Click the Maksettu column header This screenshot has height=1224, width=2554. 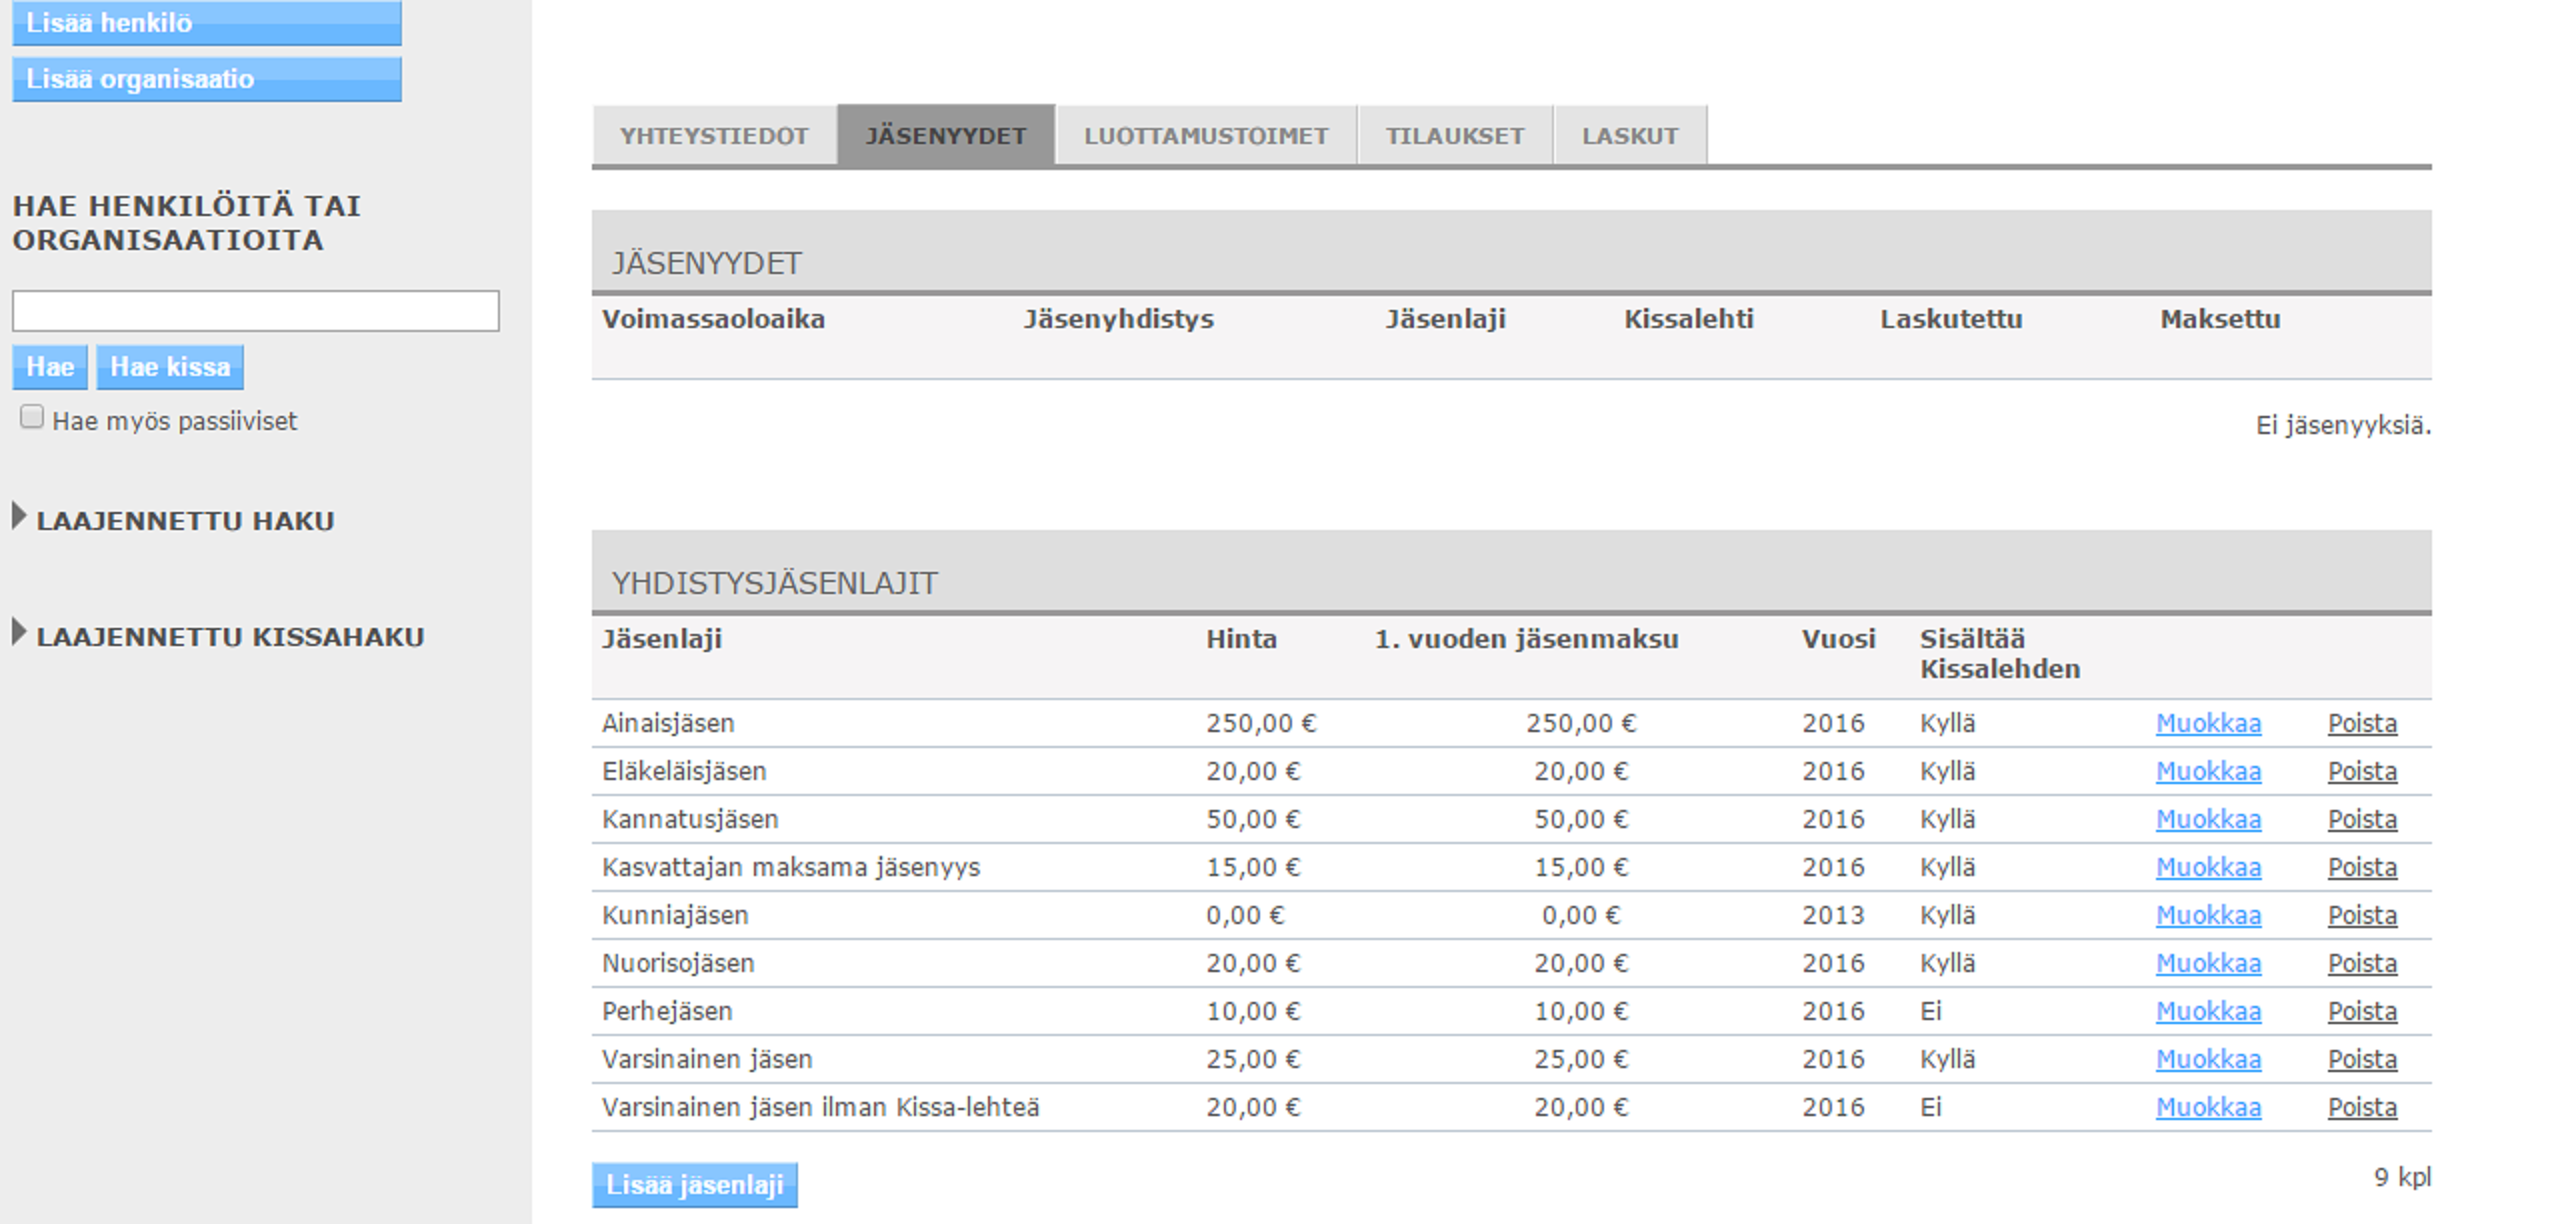pos(2220,319)
